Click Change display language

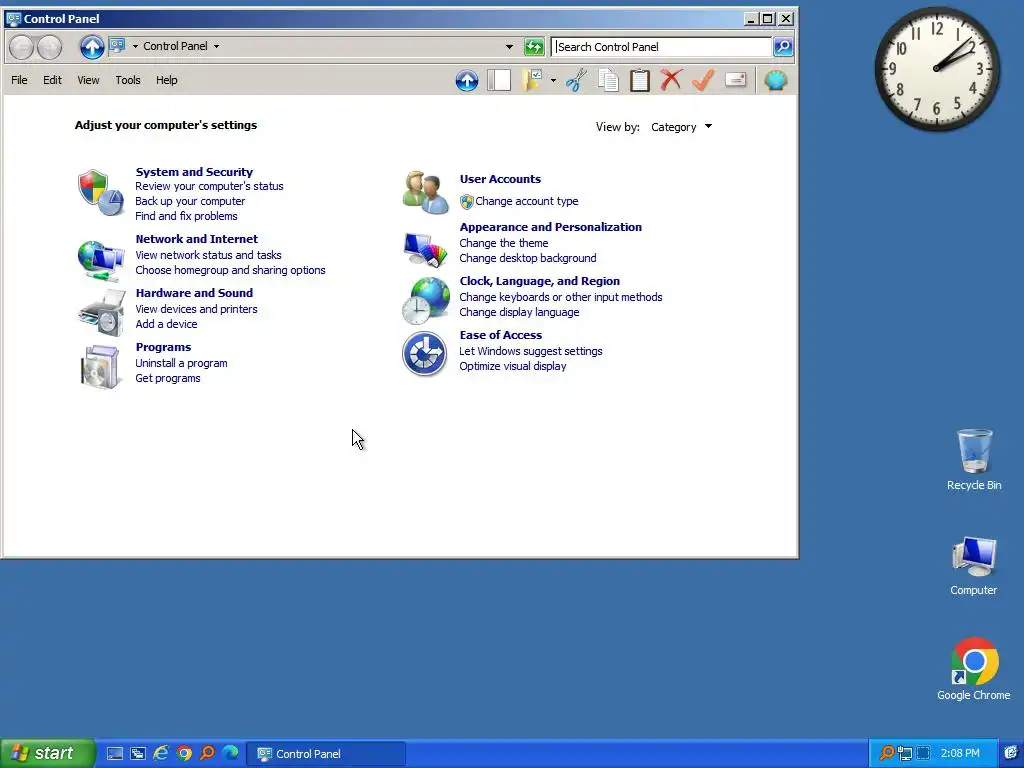(519, 312)
